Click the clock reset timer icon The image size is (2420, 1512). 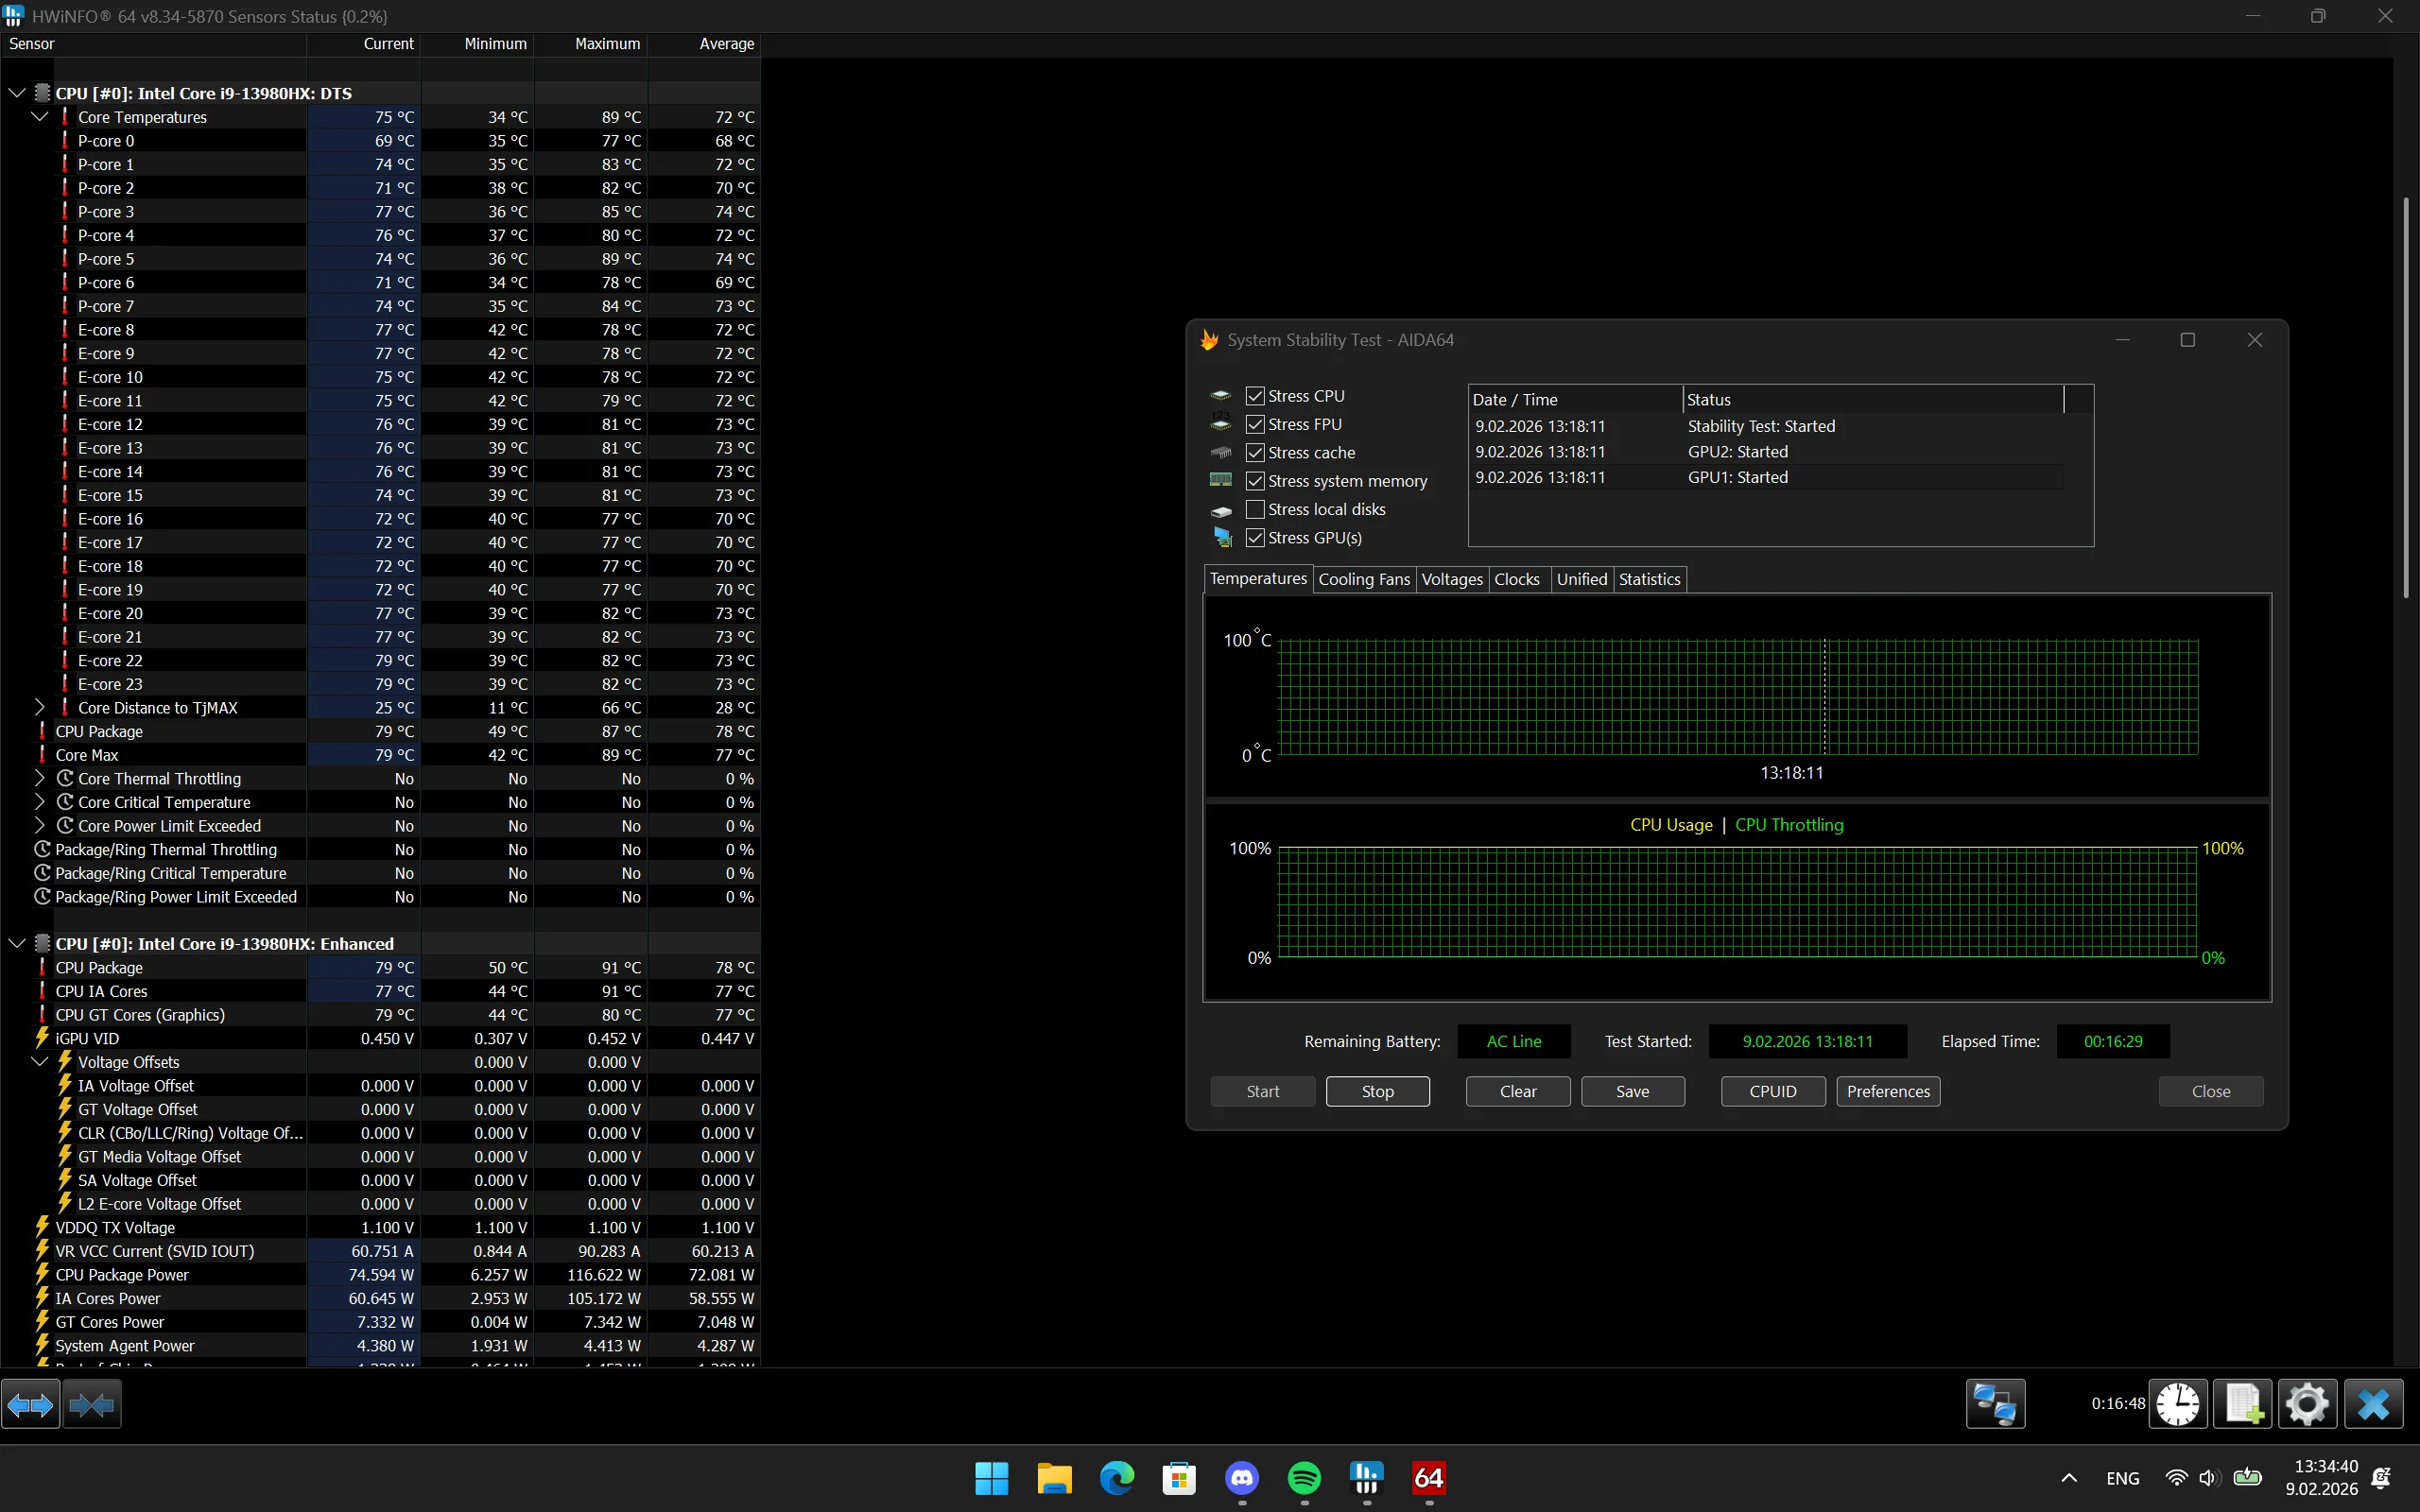tap(2177, 1404)
